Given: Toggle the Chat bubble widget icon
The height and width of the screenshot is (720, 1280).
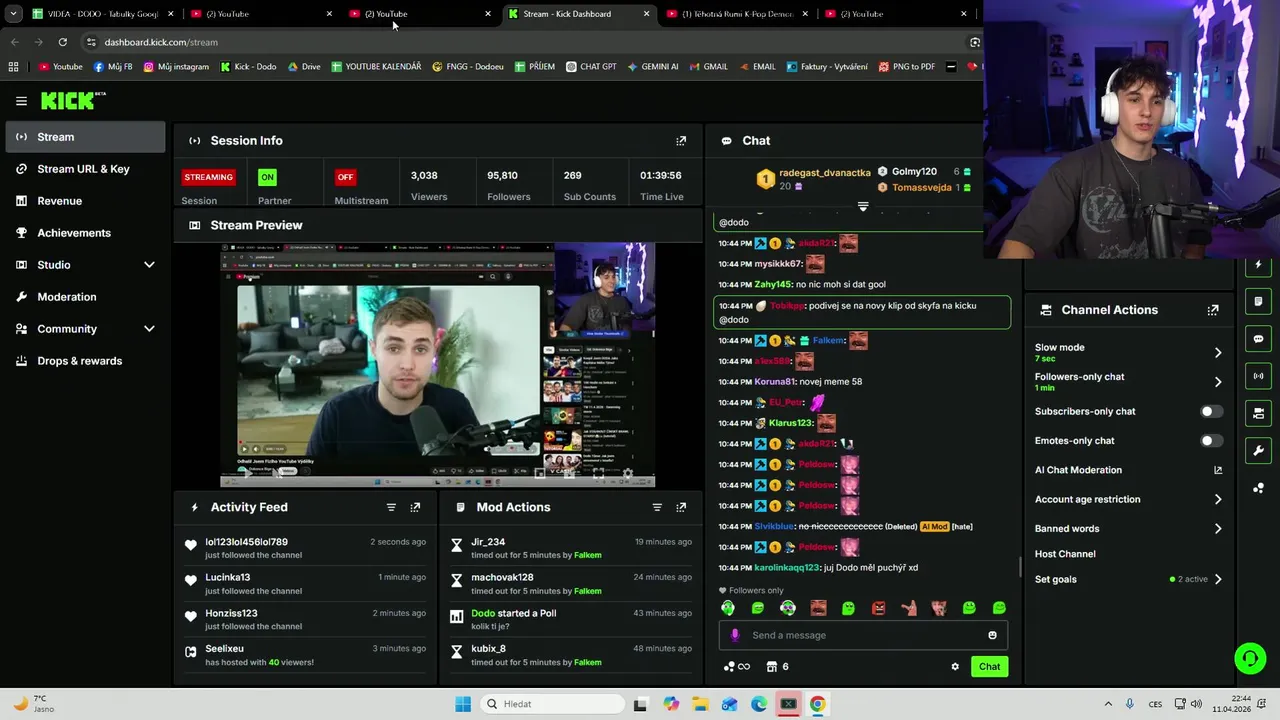Looking at the screenshot, I should [1258, 339].
